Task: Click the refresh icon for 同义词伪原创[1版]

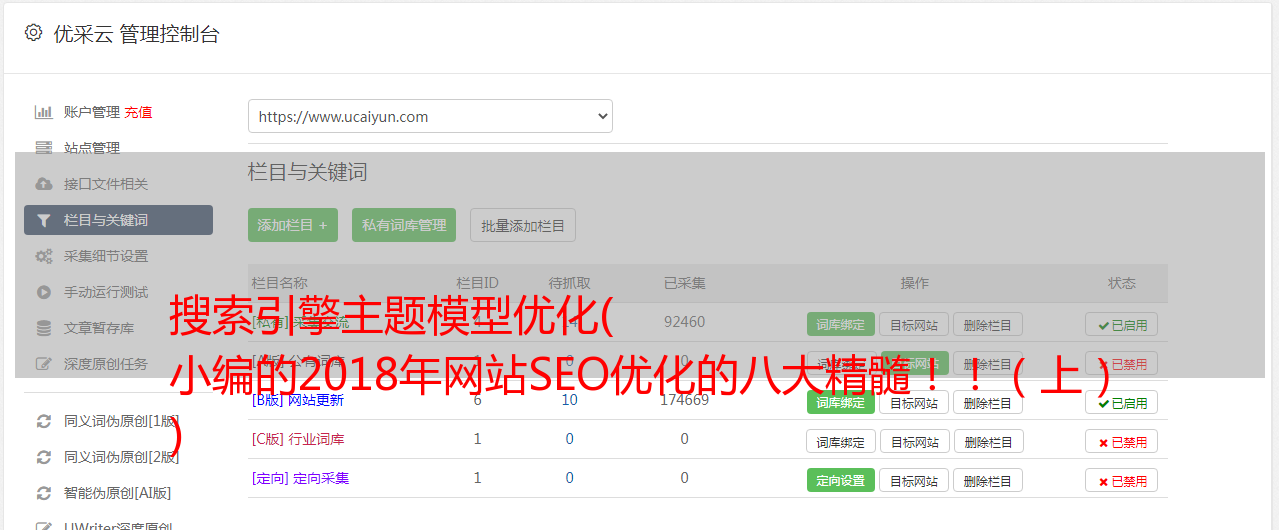Action: [x=43, y=421]
